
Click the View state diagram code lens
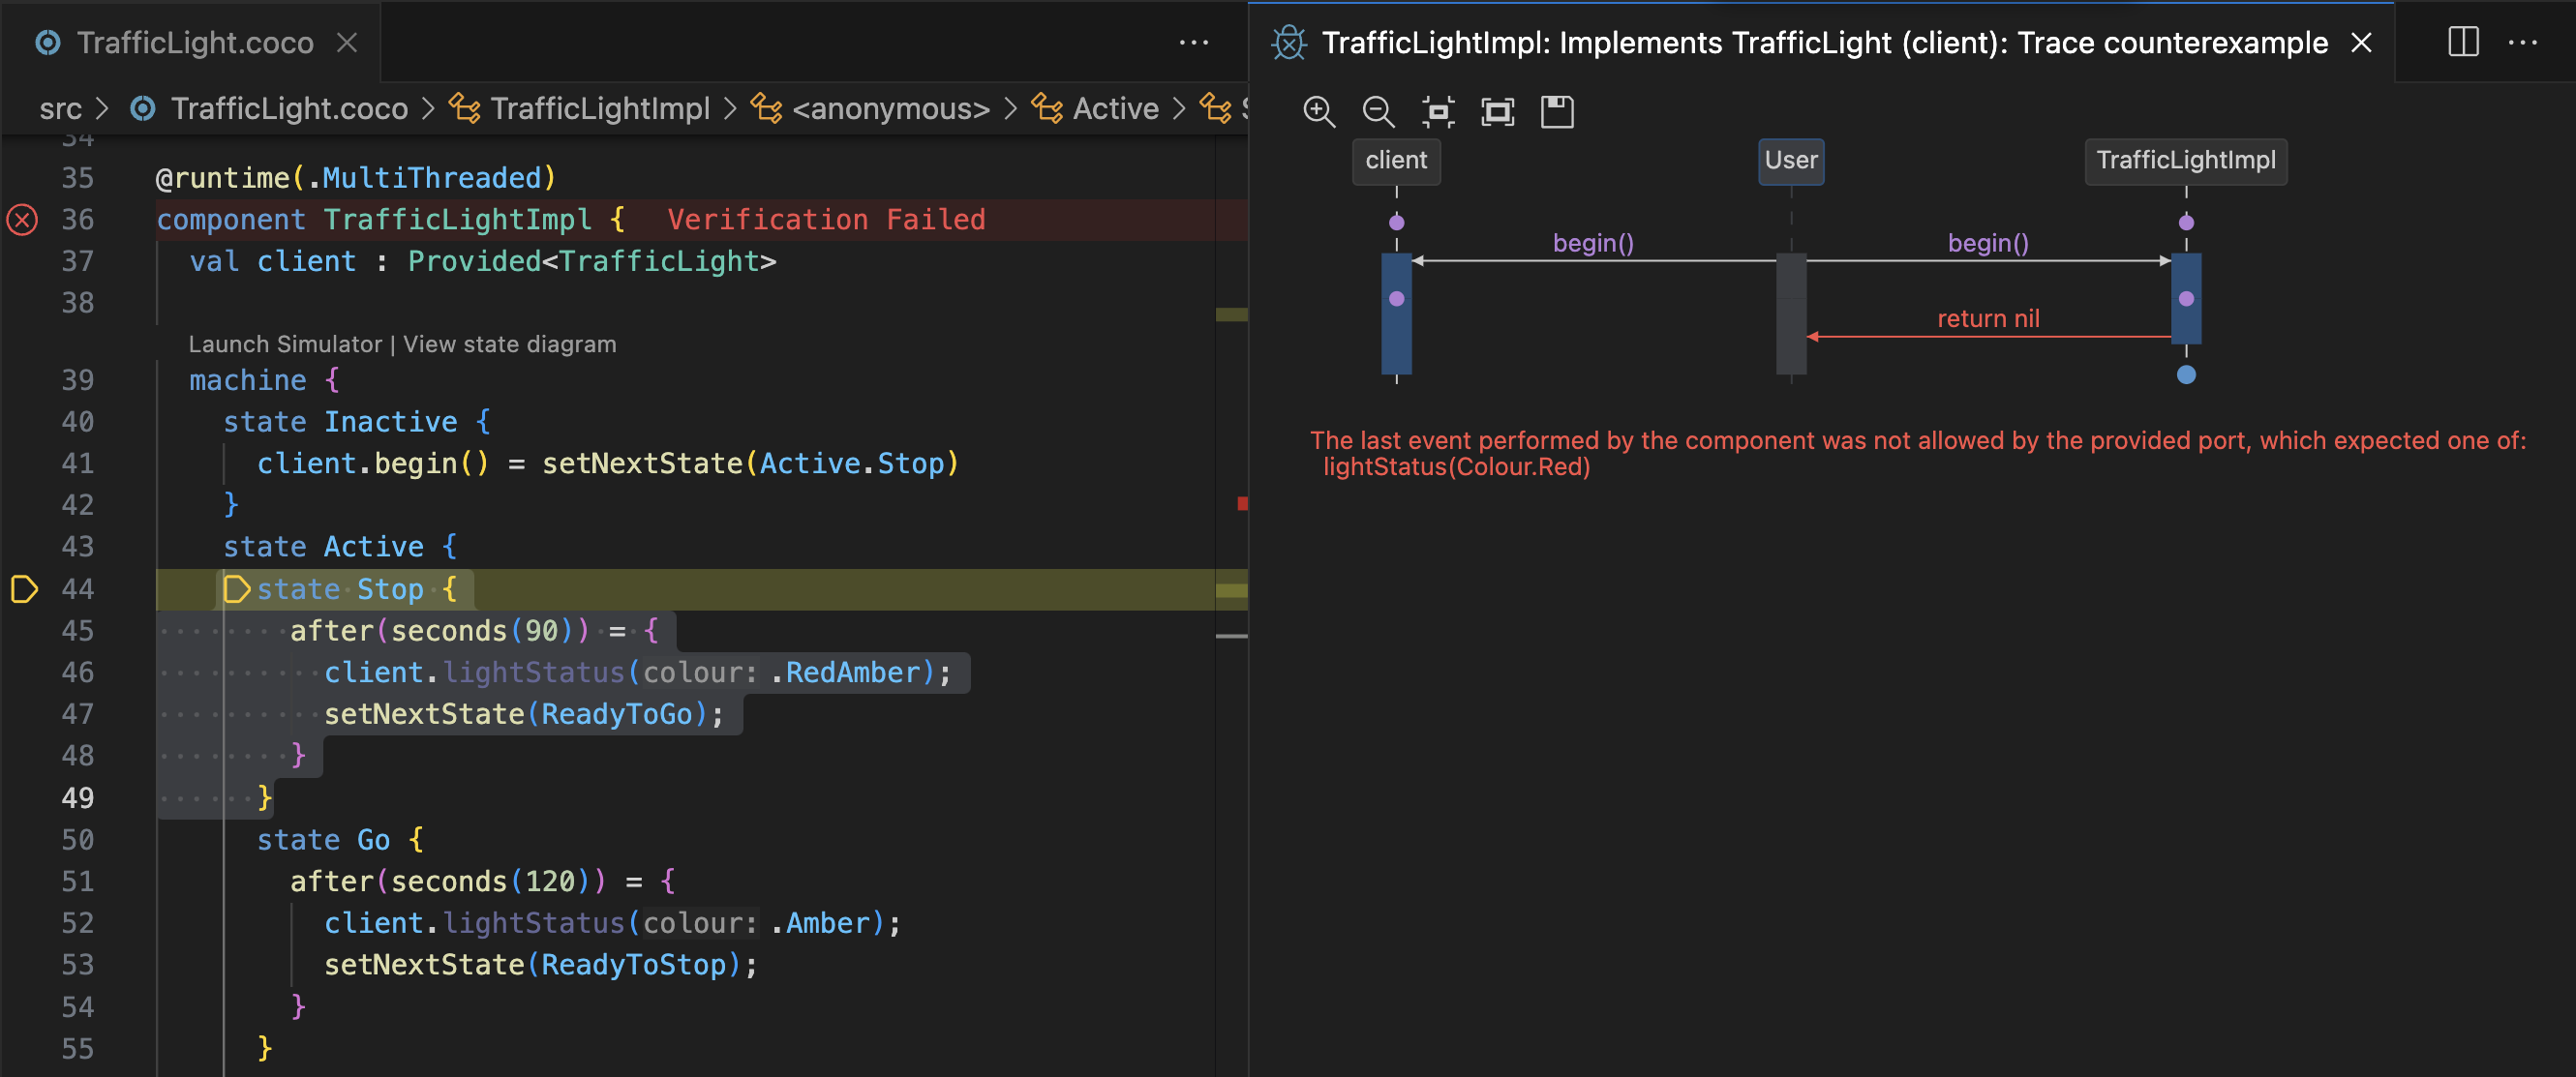coord(510,344)
